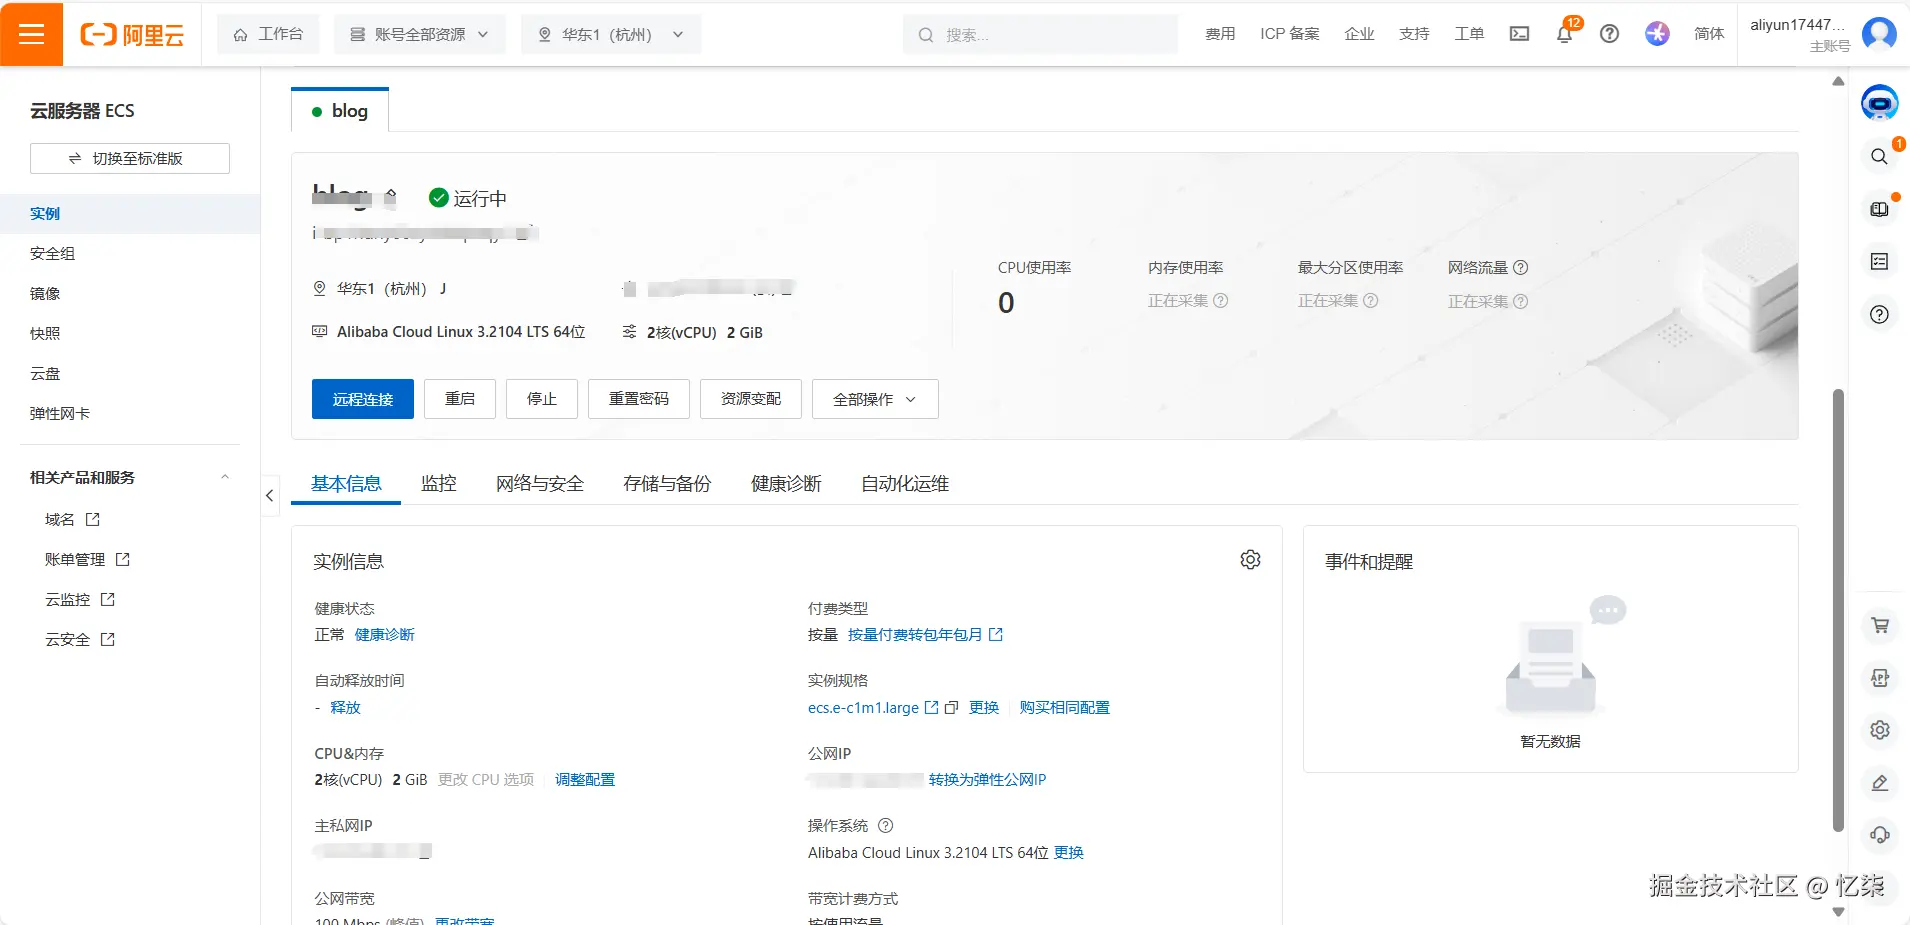Stop the instance with 停止 button
Viewport: 1910px width, 925px height.
click(x=542, y=399)
